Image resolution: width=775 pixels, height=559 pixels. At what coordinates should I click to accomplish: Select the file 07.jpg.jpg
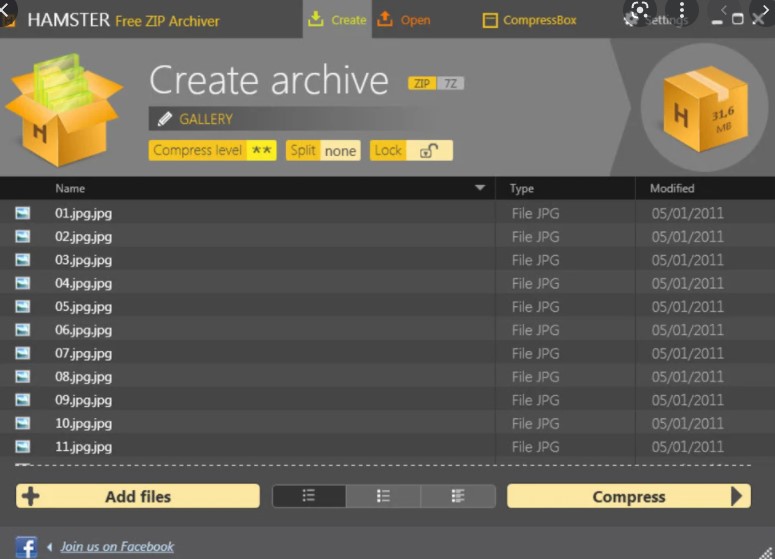[x=83, y=353]
